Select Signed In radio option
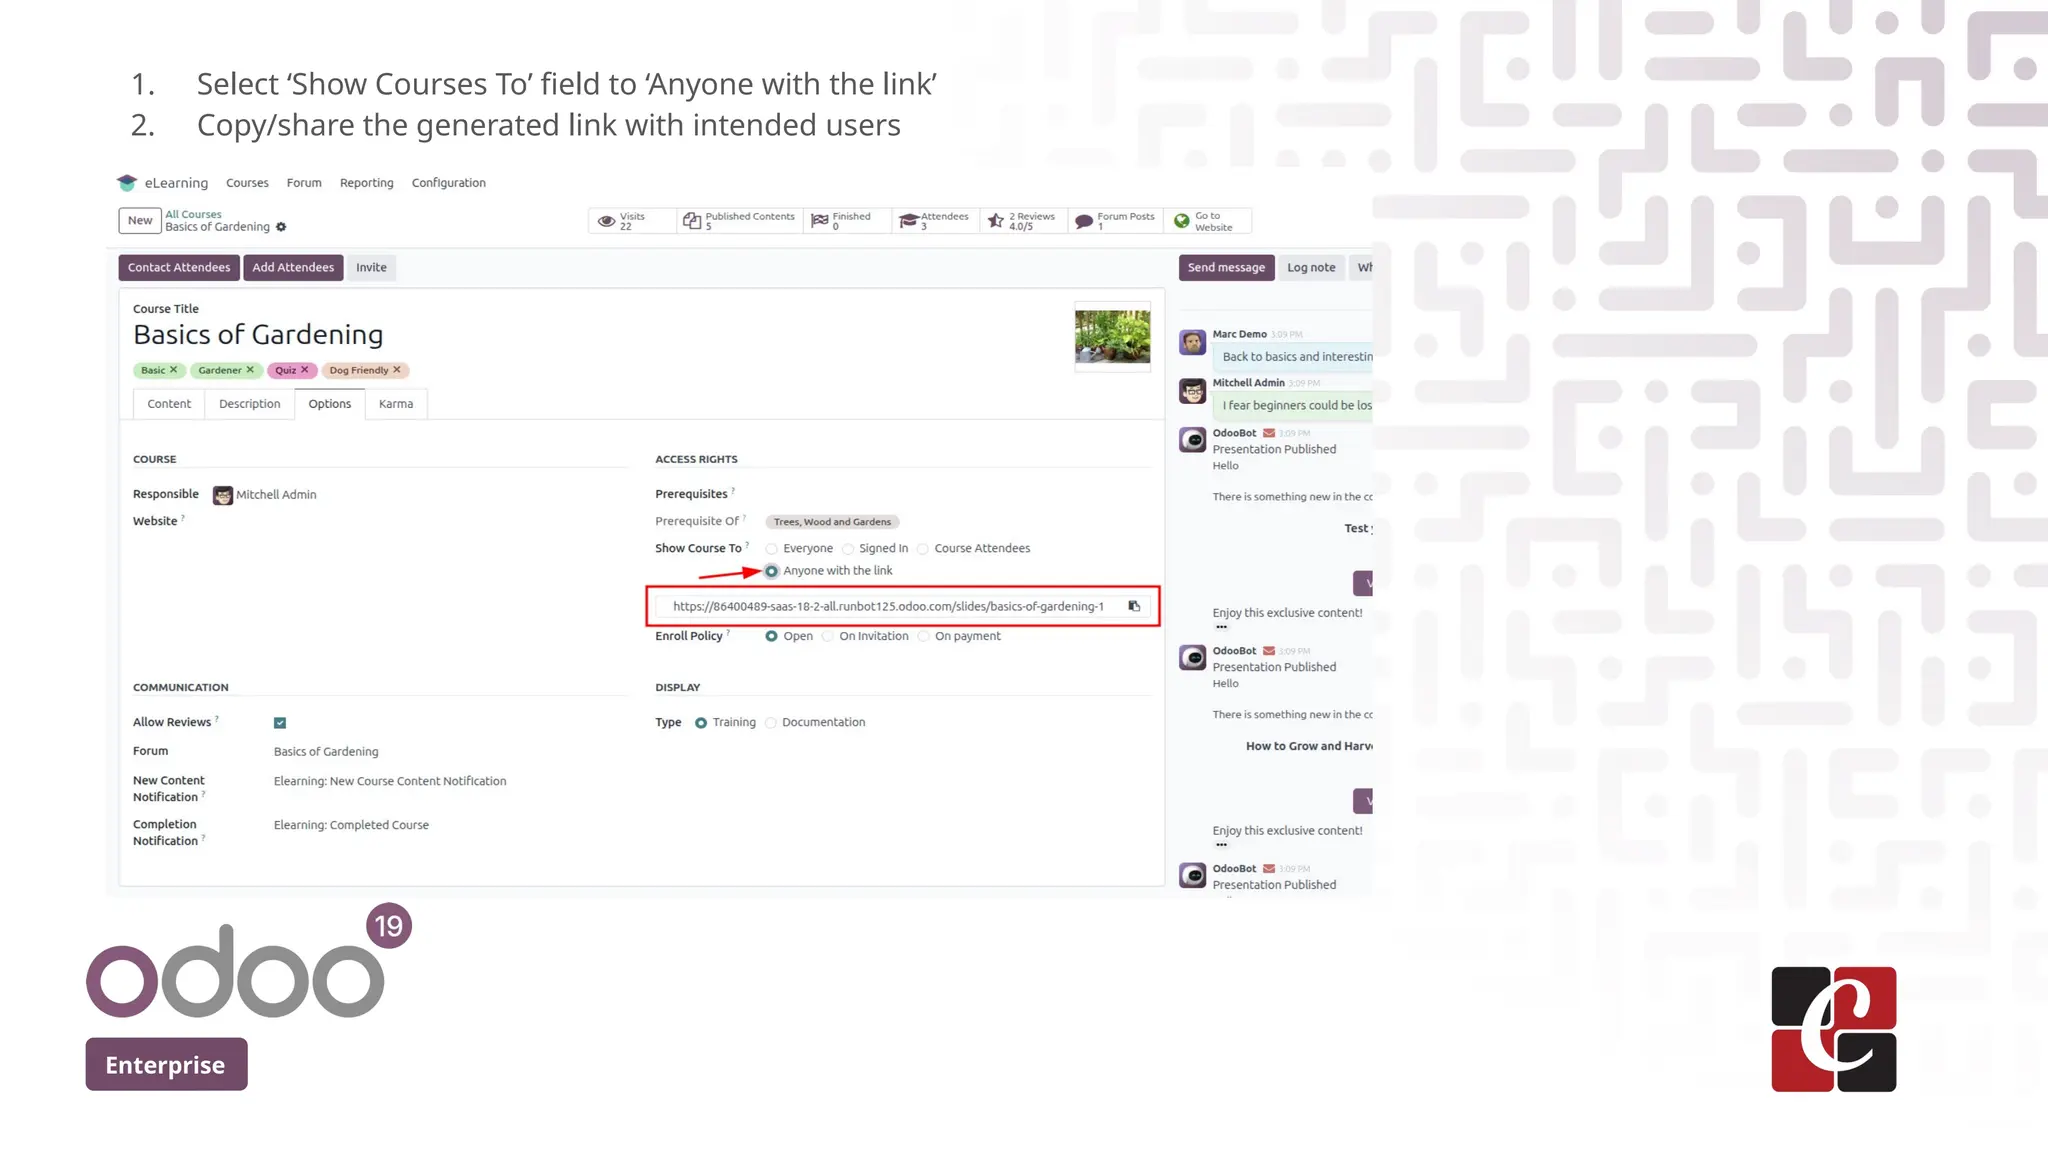 pos(848,549)
